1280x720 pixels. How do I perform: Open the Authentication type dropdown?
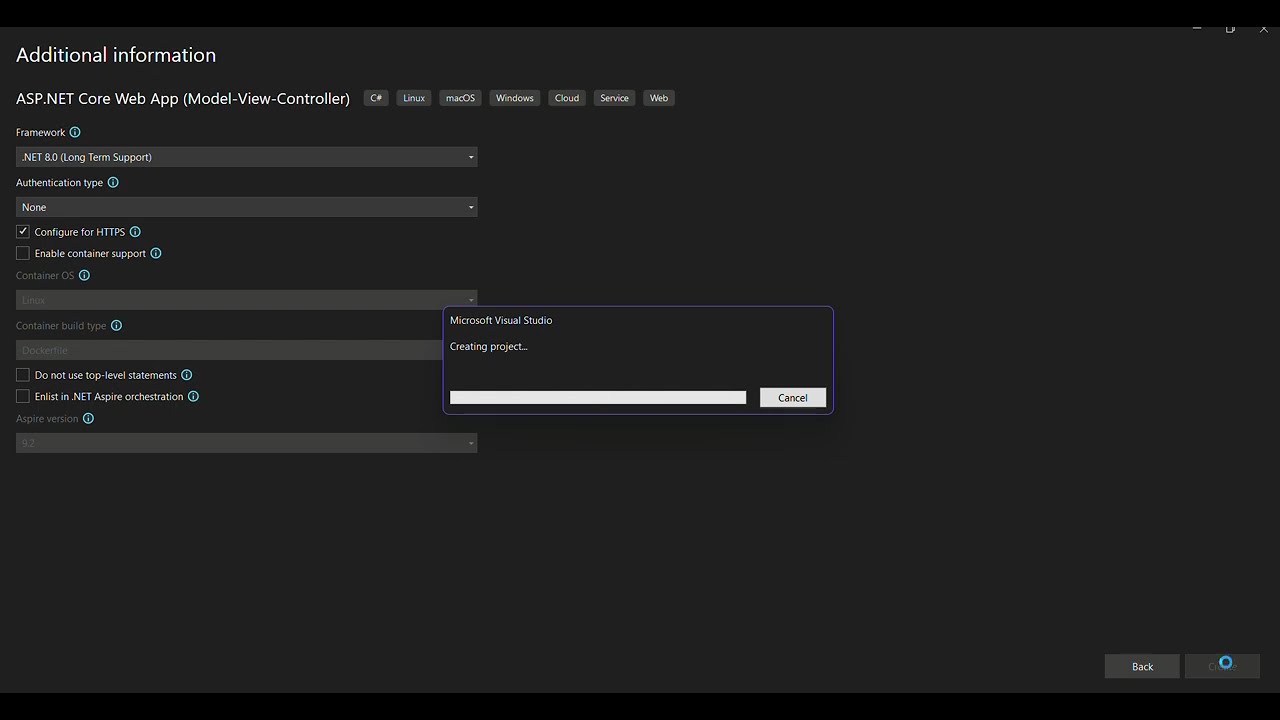(x=246, y=207)
